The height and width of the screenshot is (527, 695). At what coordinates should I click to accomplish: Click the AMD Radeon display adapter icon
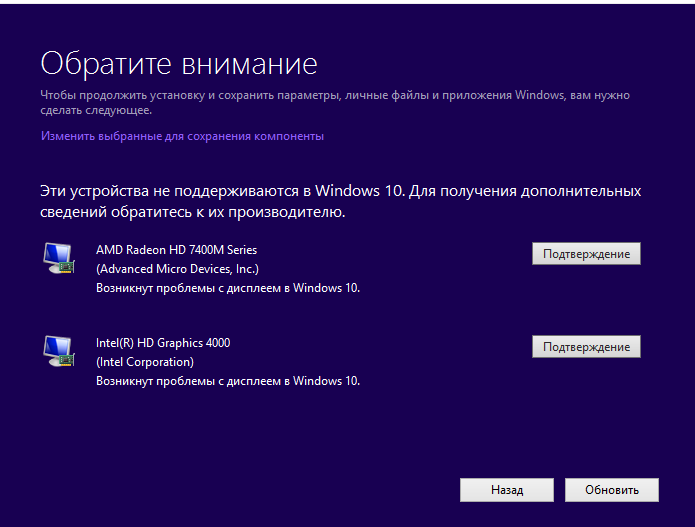[x=59, y=258]
